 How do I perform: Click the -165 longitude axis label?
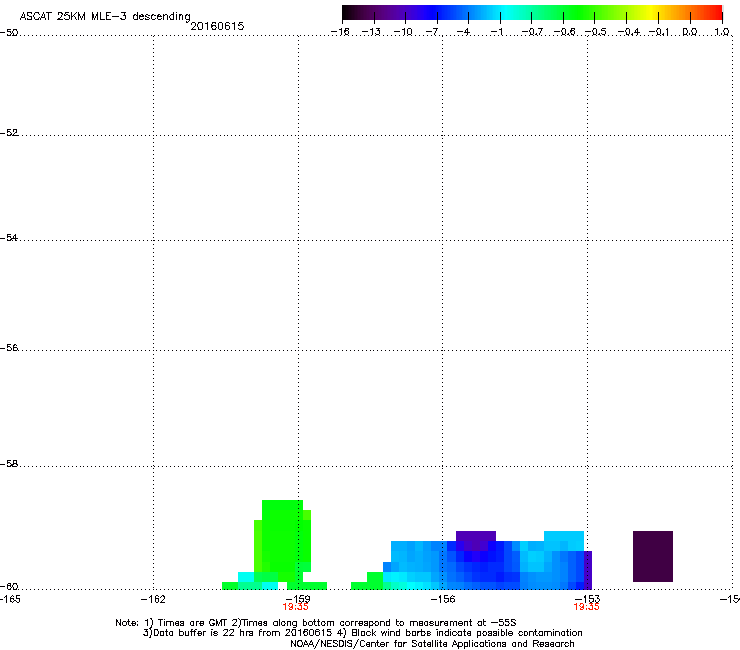[x=9, y=599]
